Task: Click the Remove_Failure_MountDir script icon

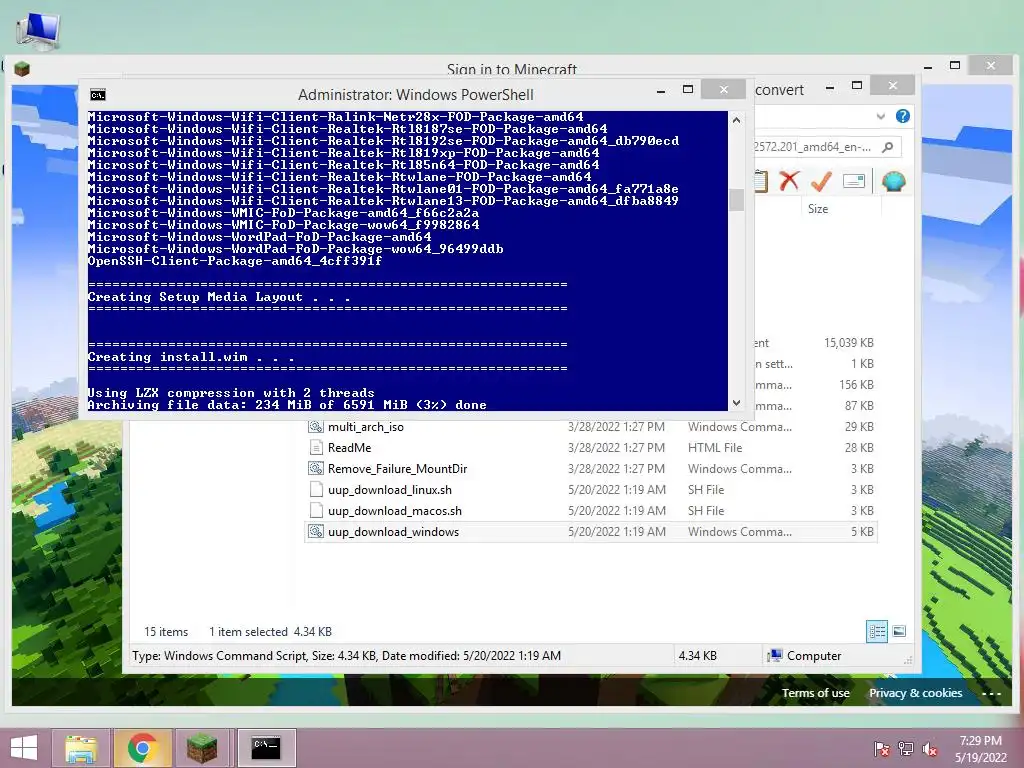Action: [x=316, y=468]
